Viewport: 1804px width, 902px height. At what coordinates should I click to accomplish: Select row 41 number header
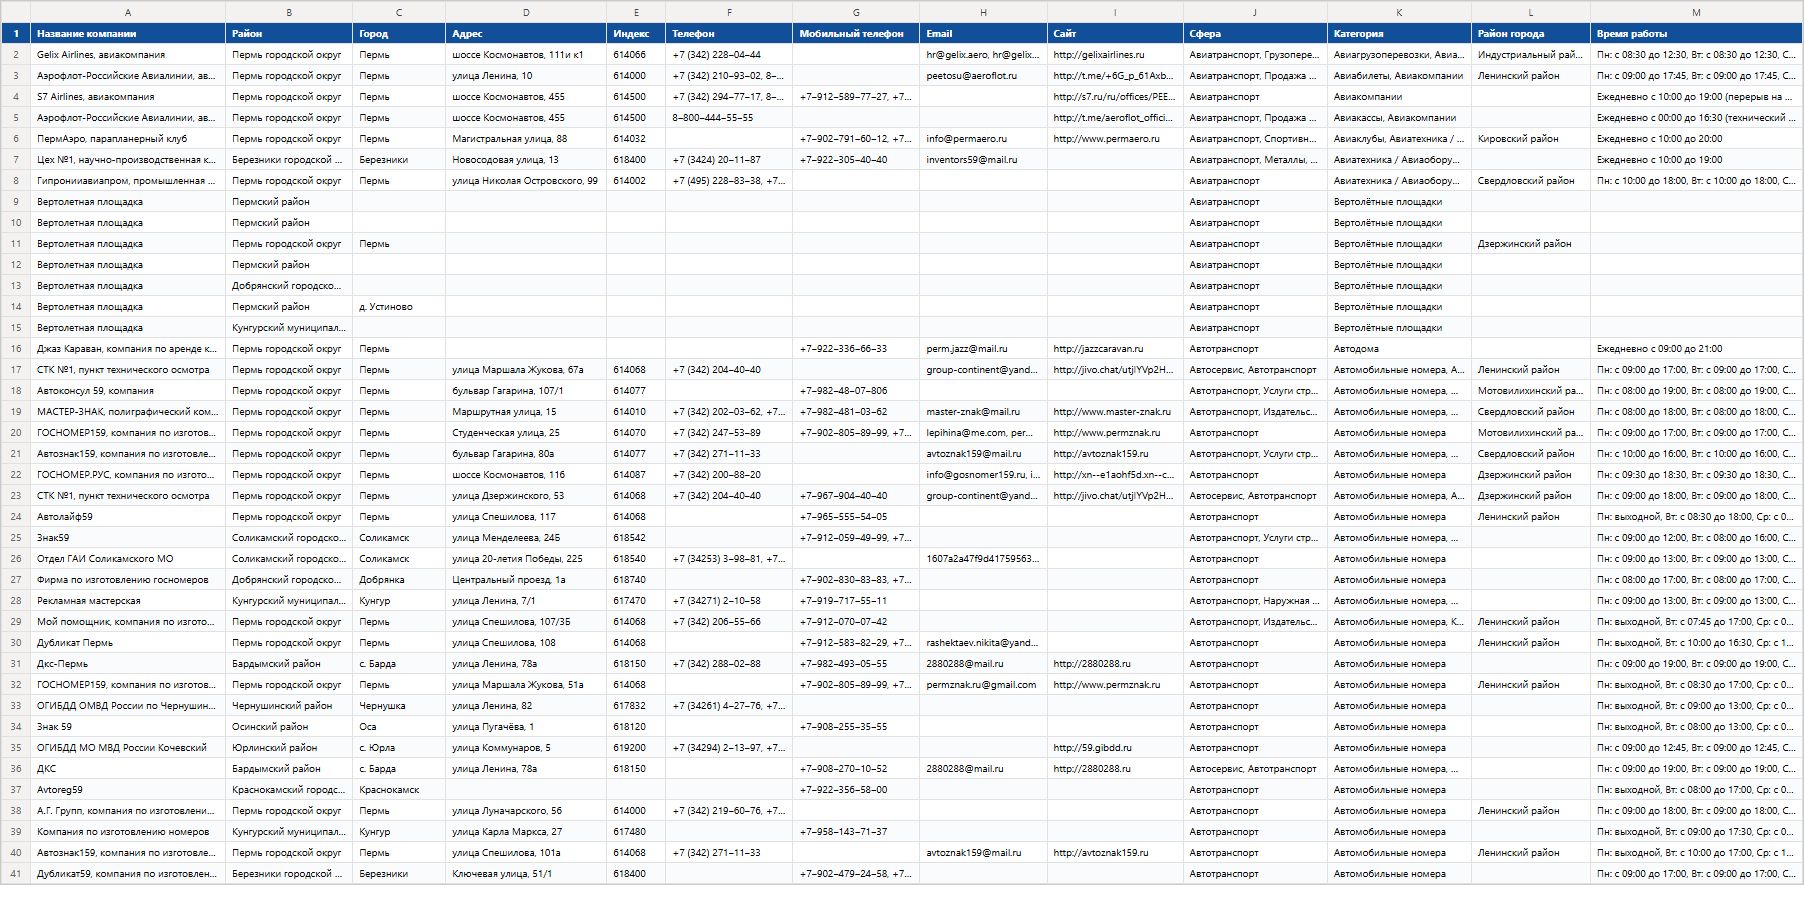coord(16,874)
